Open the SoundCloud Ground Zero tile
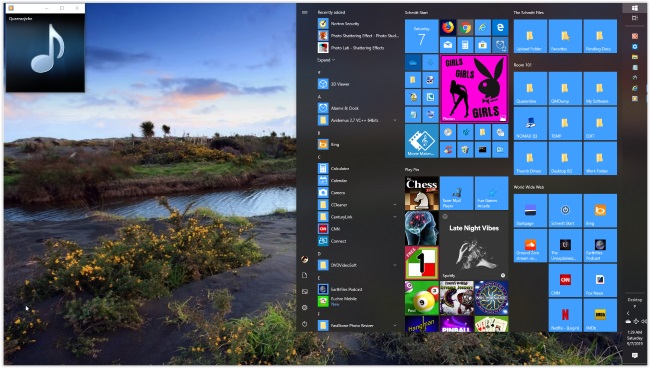The width and height of the screenshot is (650, 368). pyautogui.click(x=530, y=246)
